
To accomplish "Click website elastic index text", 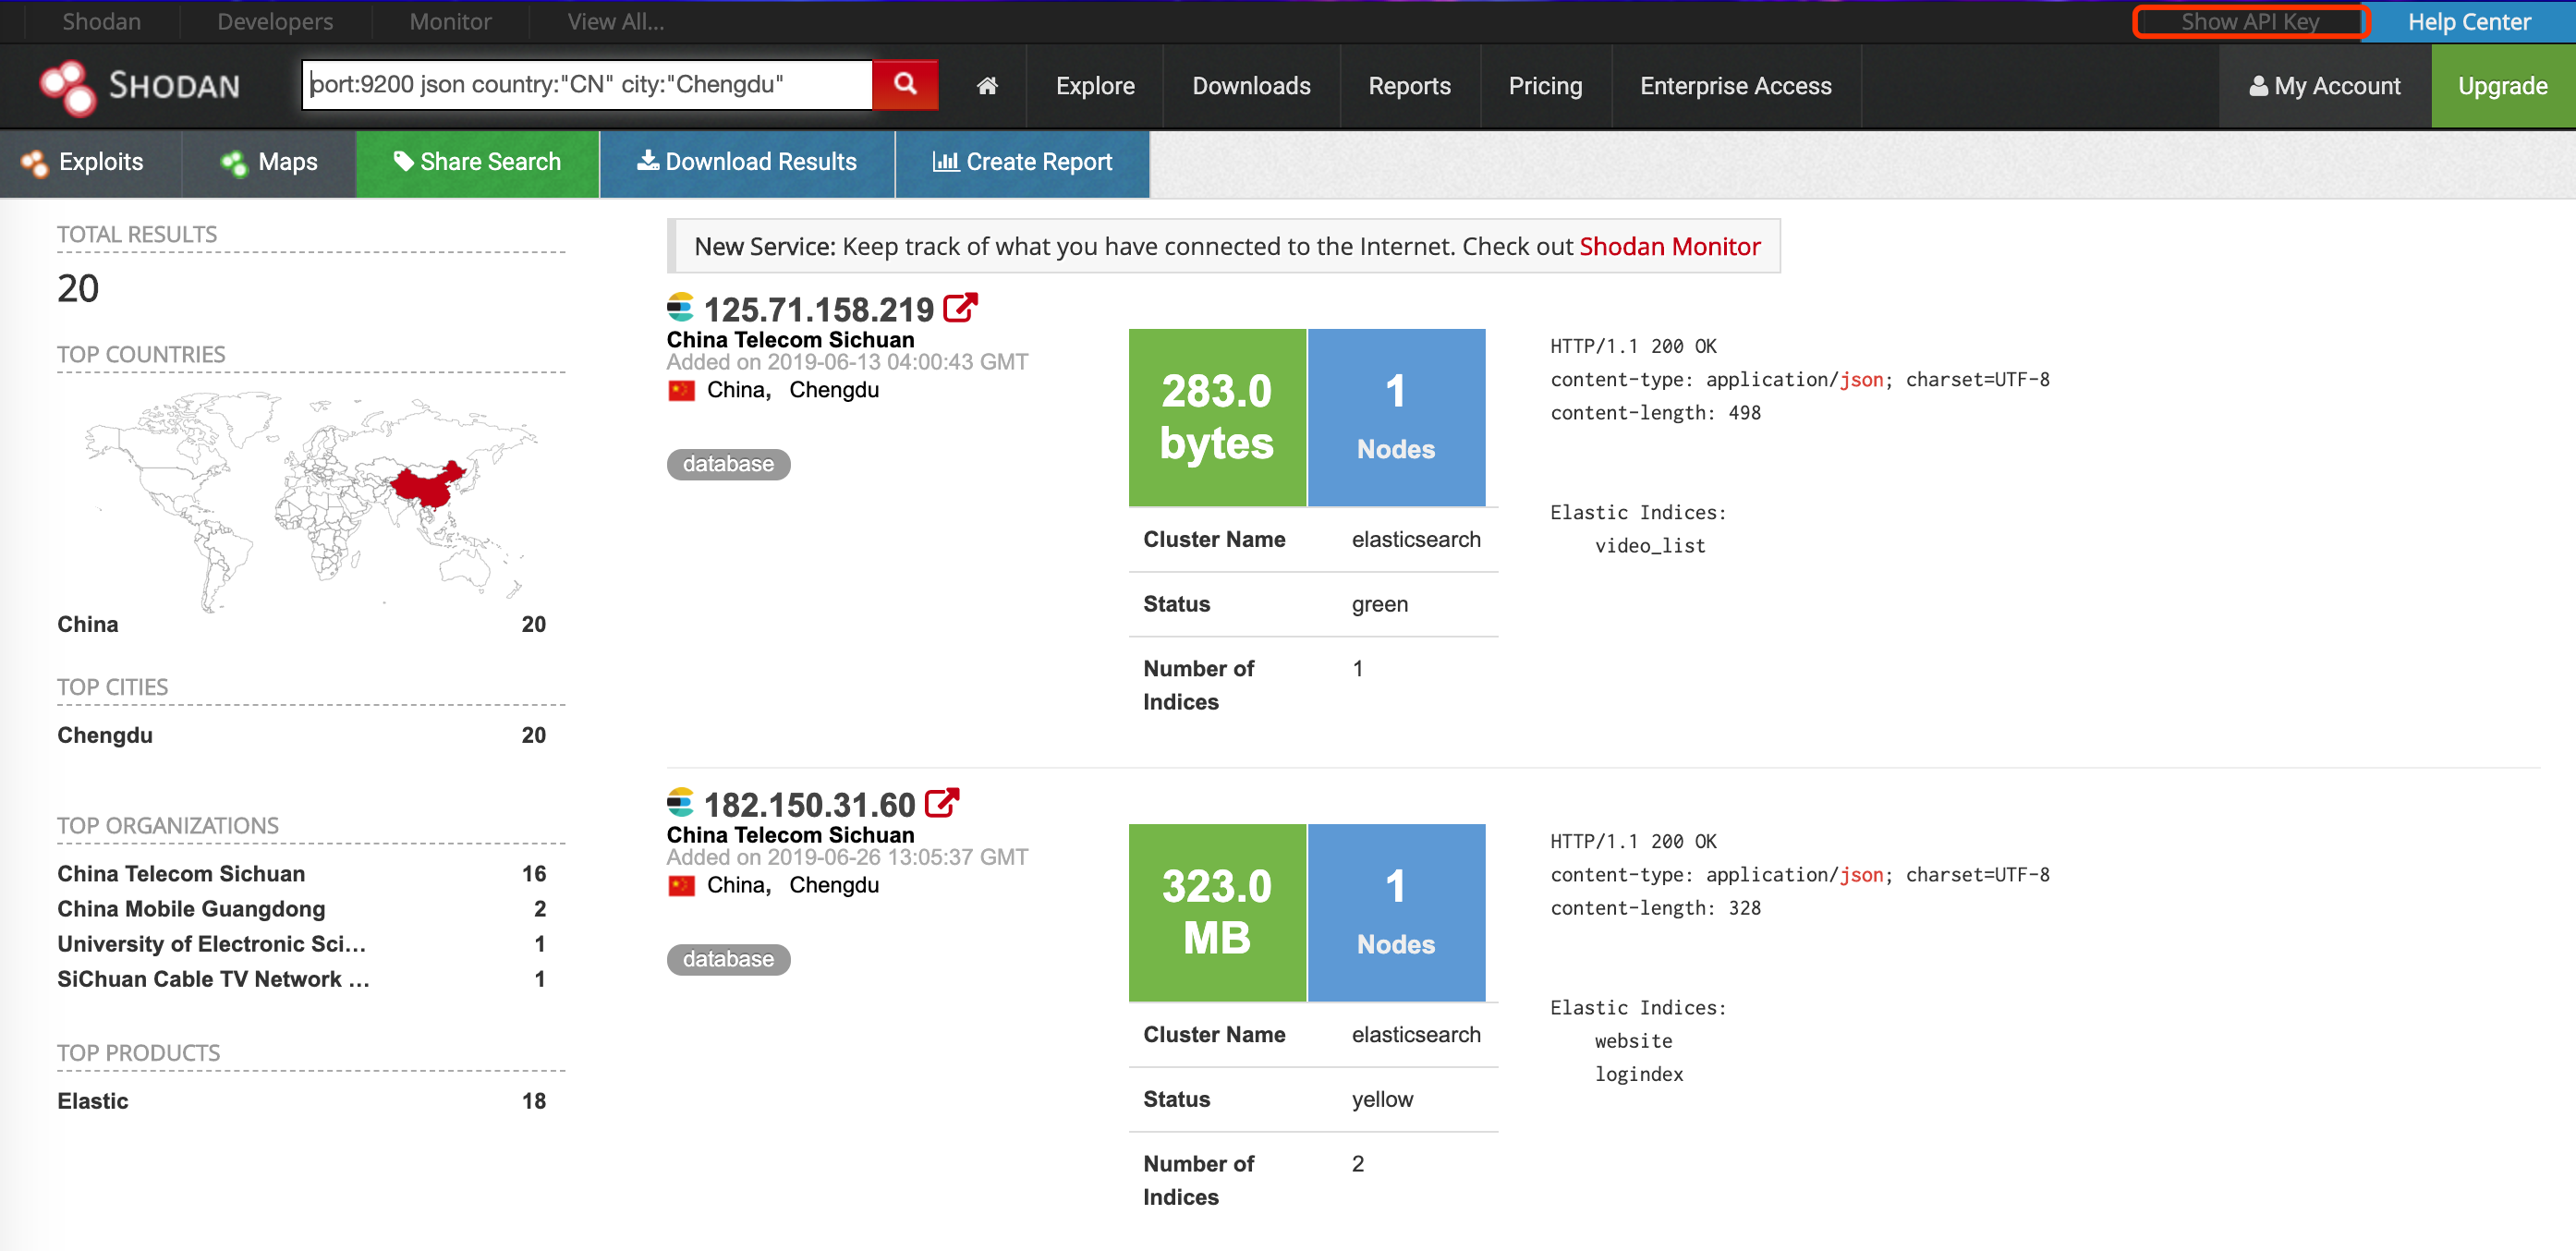I will [1633, 1040].
